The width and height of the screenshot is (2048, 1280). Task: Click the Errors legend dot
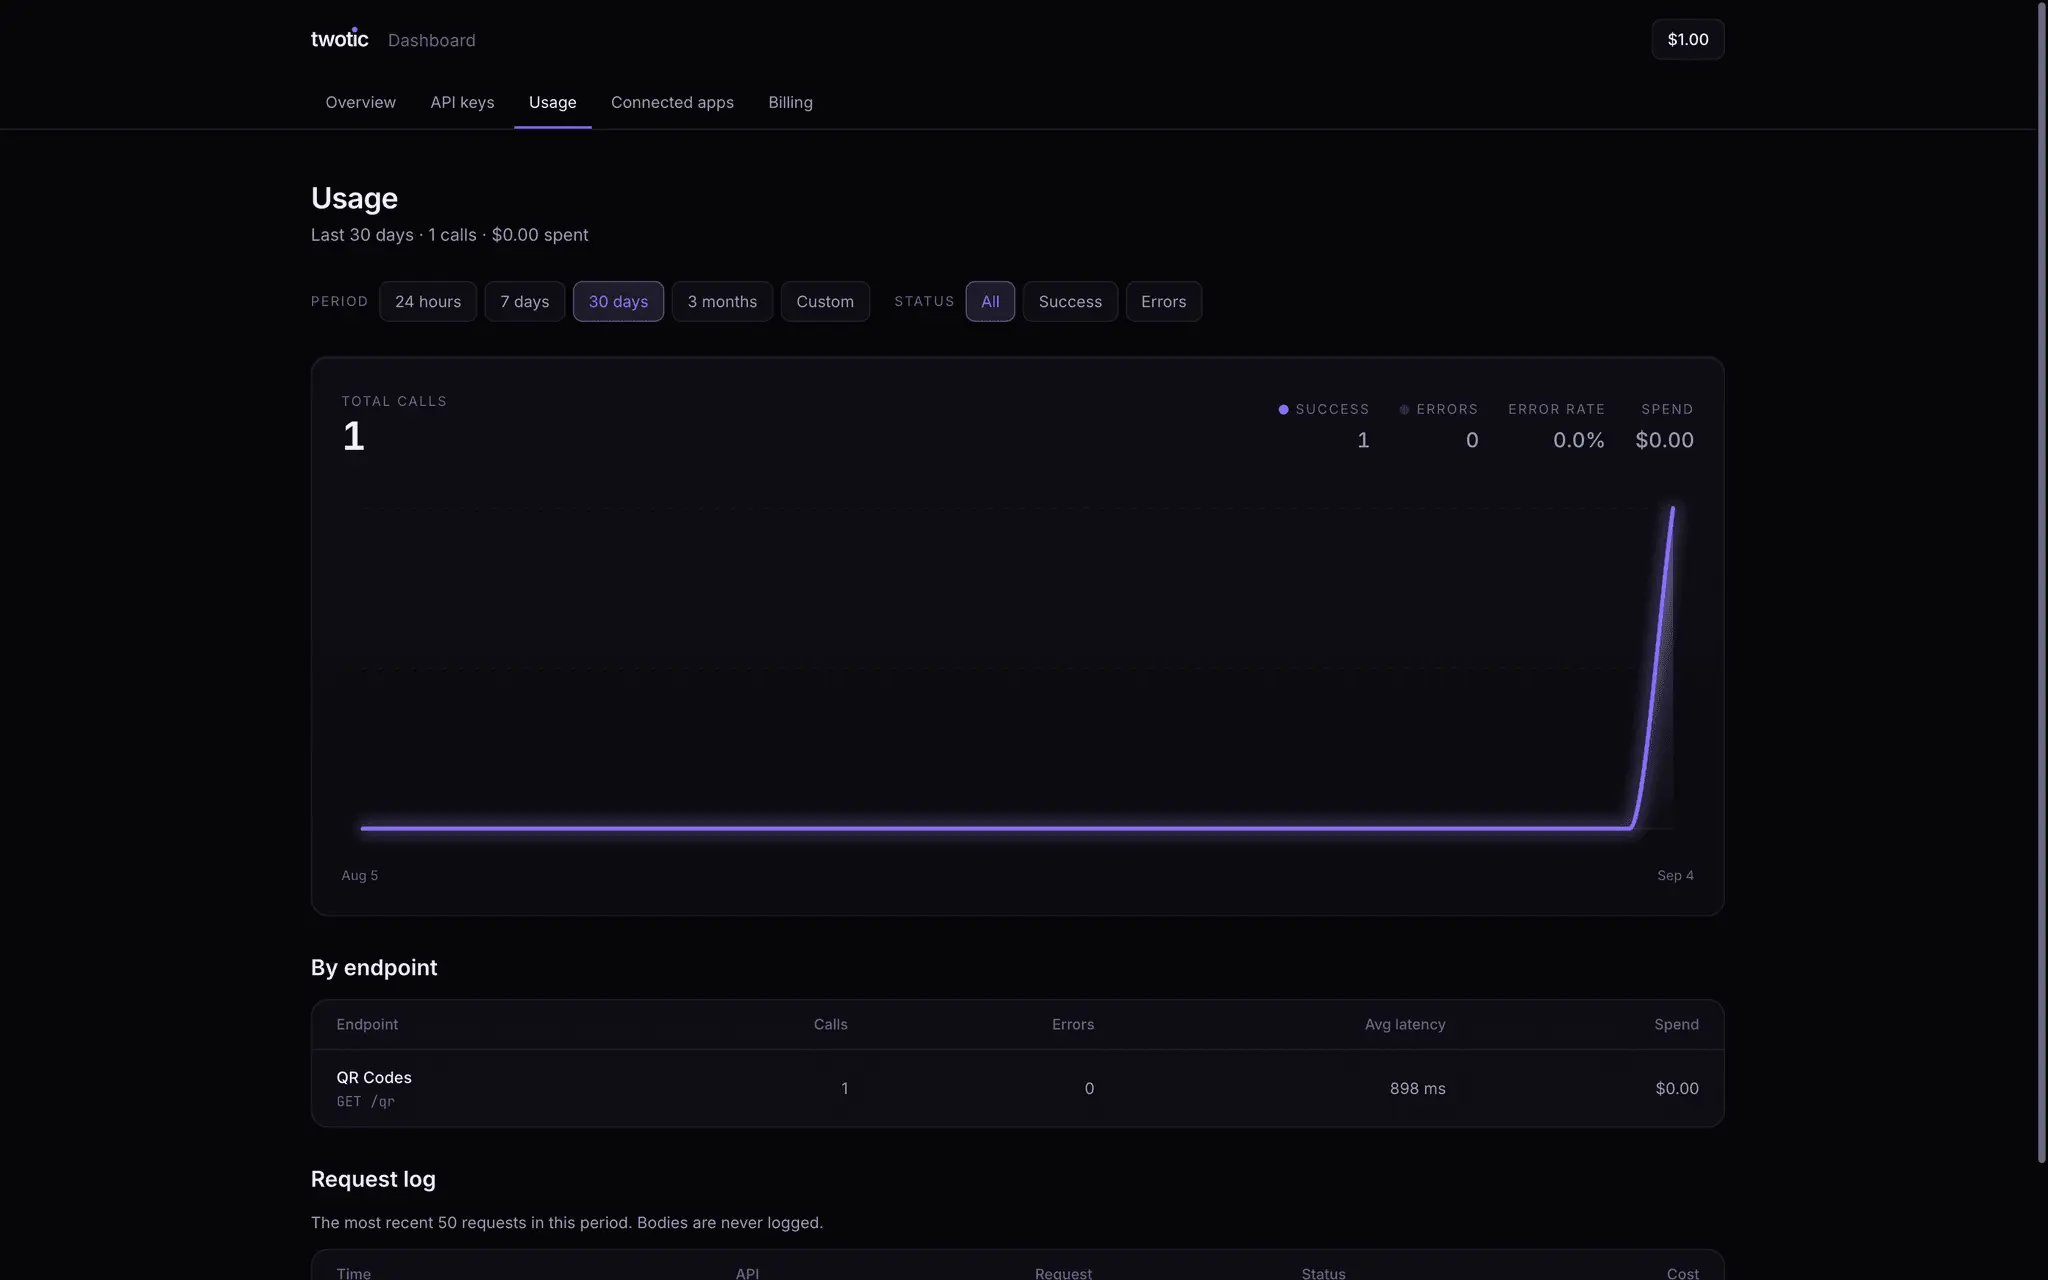1404,409
